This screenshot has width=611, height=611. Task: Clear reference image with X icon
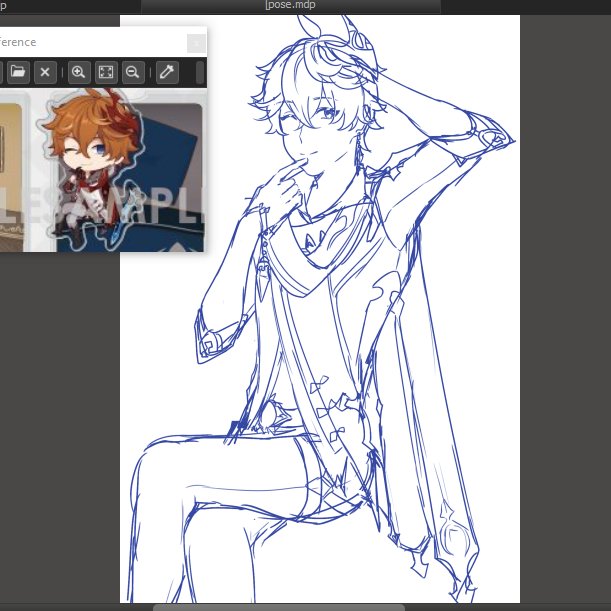pos(45,72)
